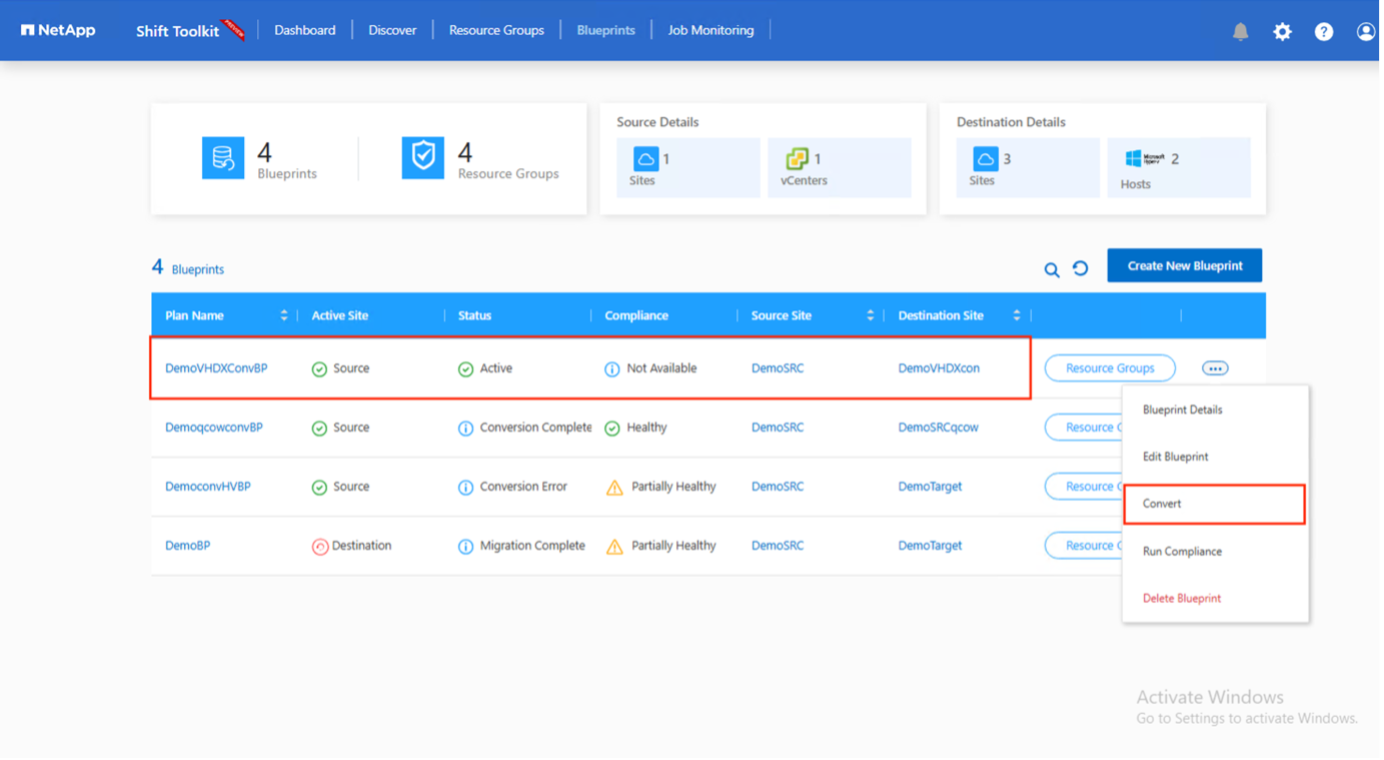Sort by Destination Site column arrows
This screenshot has height=760, width=1384.
(1017, 316)
